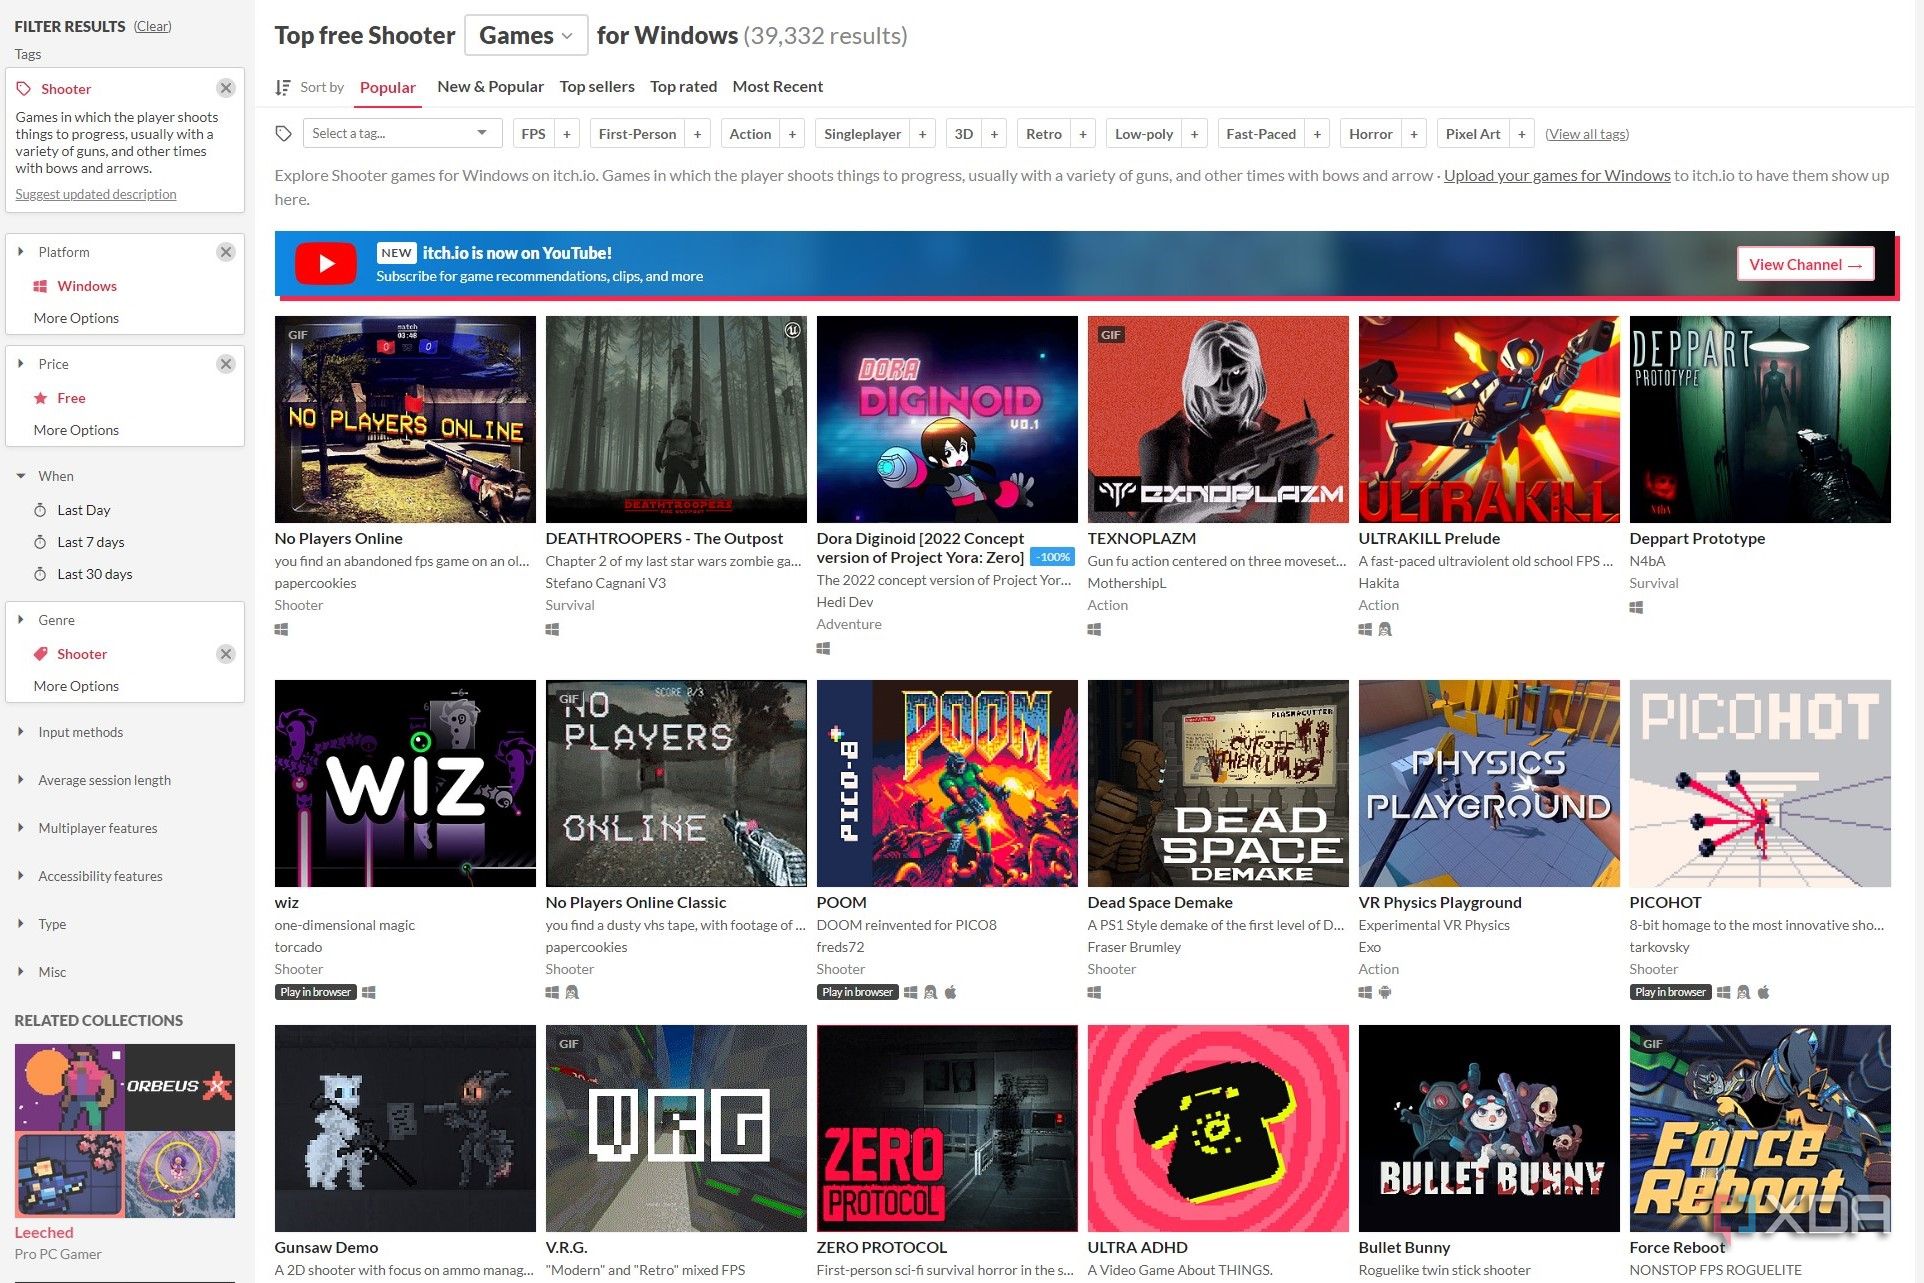1924x1283 pixels.
Task: Clear the Price filter with its X icon
Action: click(x=226, y=364)
